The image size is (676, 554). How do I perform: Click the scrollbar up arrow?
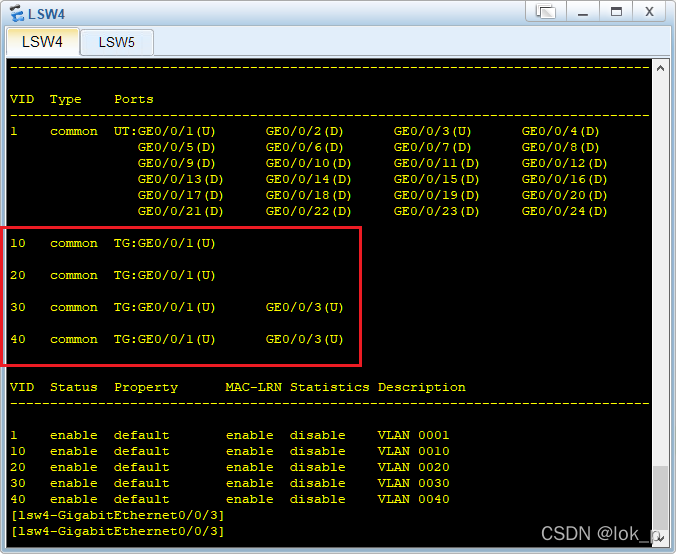660,68
